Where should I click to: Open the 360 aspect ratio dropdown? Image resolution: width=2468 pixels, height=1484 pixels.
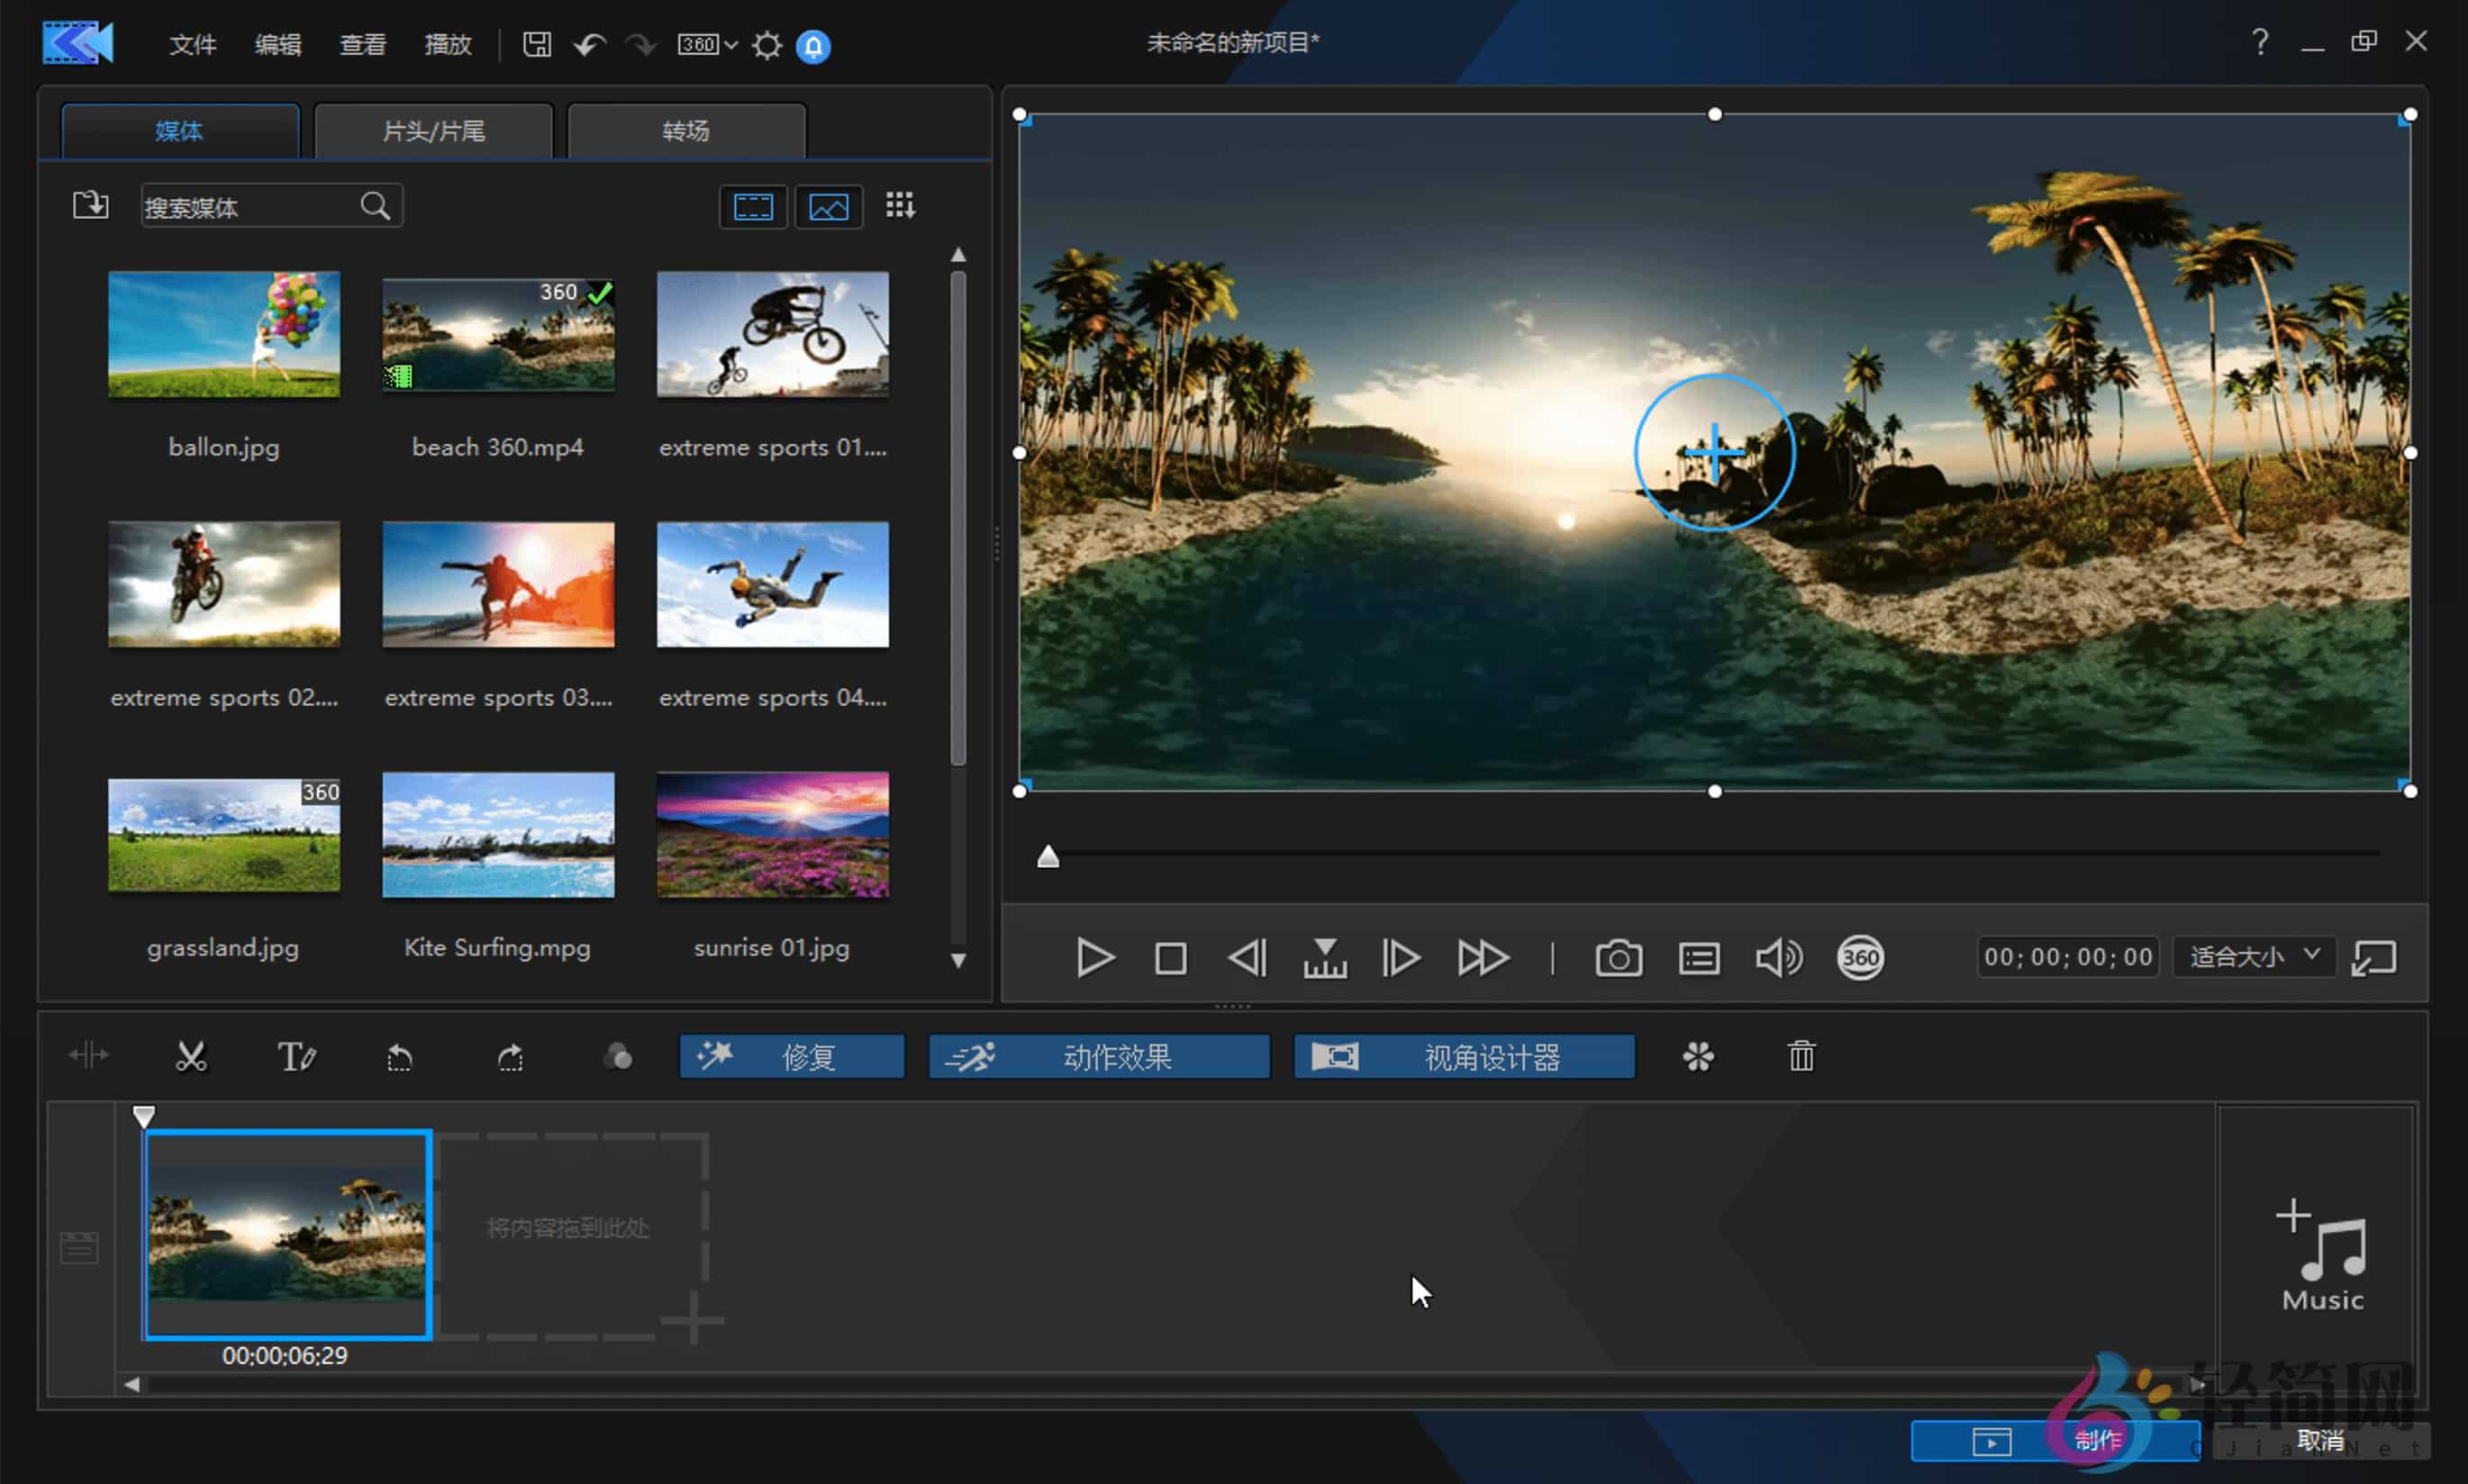coord(707,45)
